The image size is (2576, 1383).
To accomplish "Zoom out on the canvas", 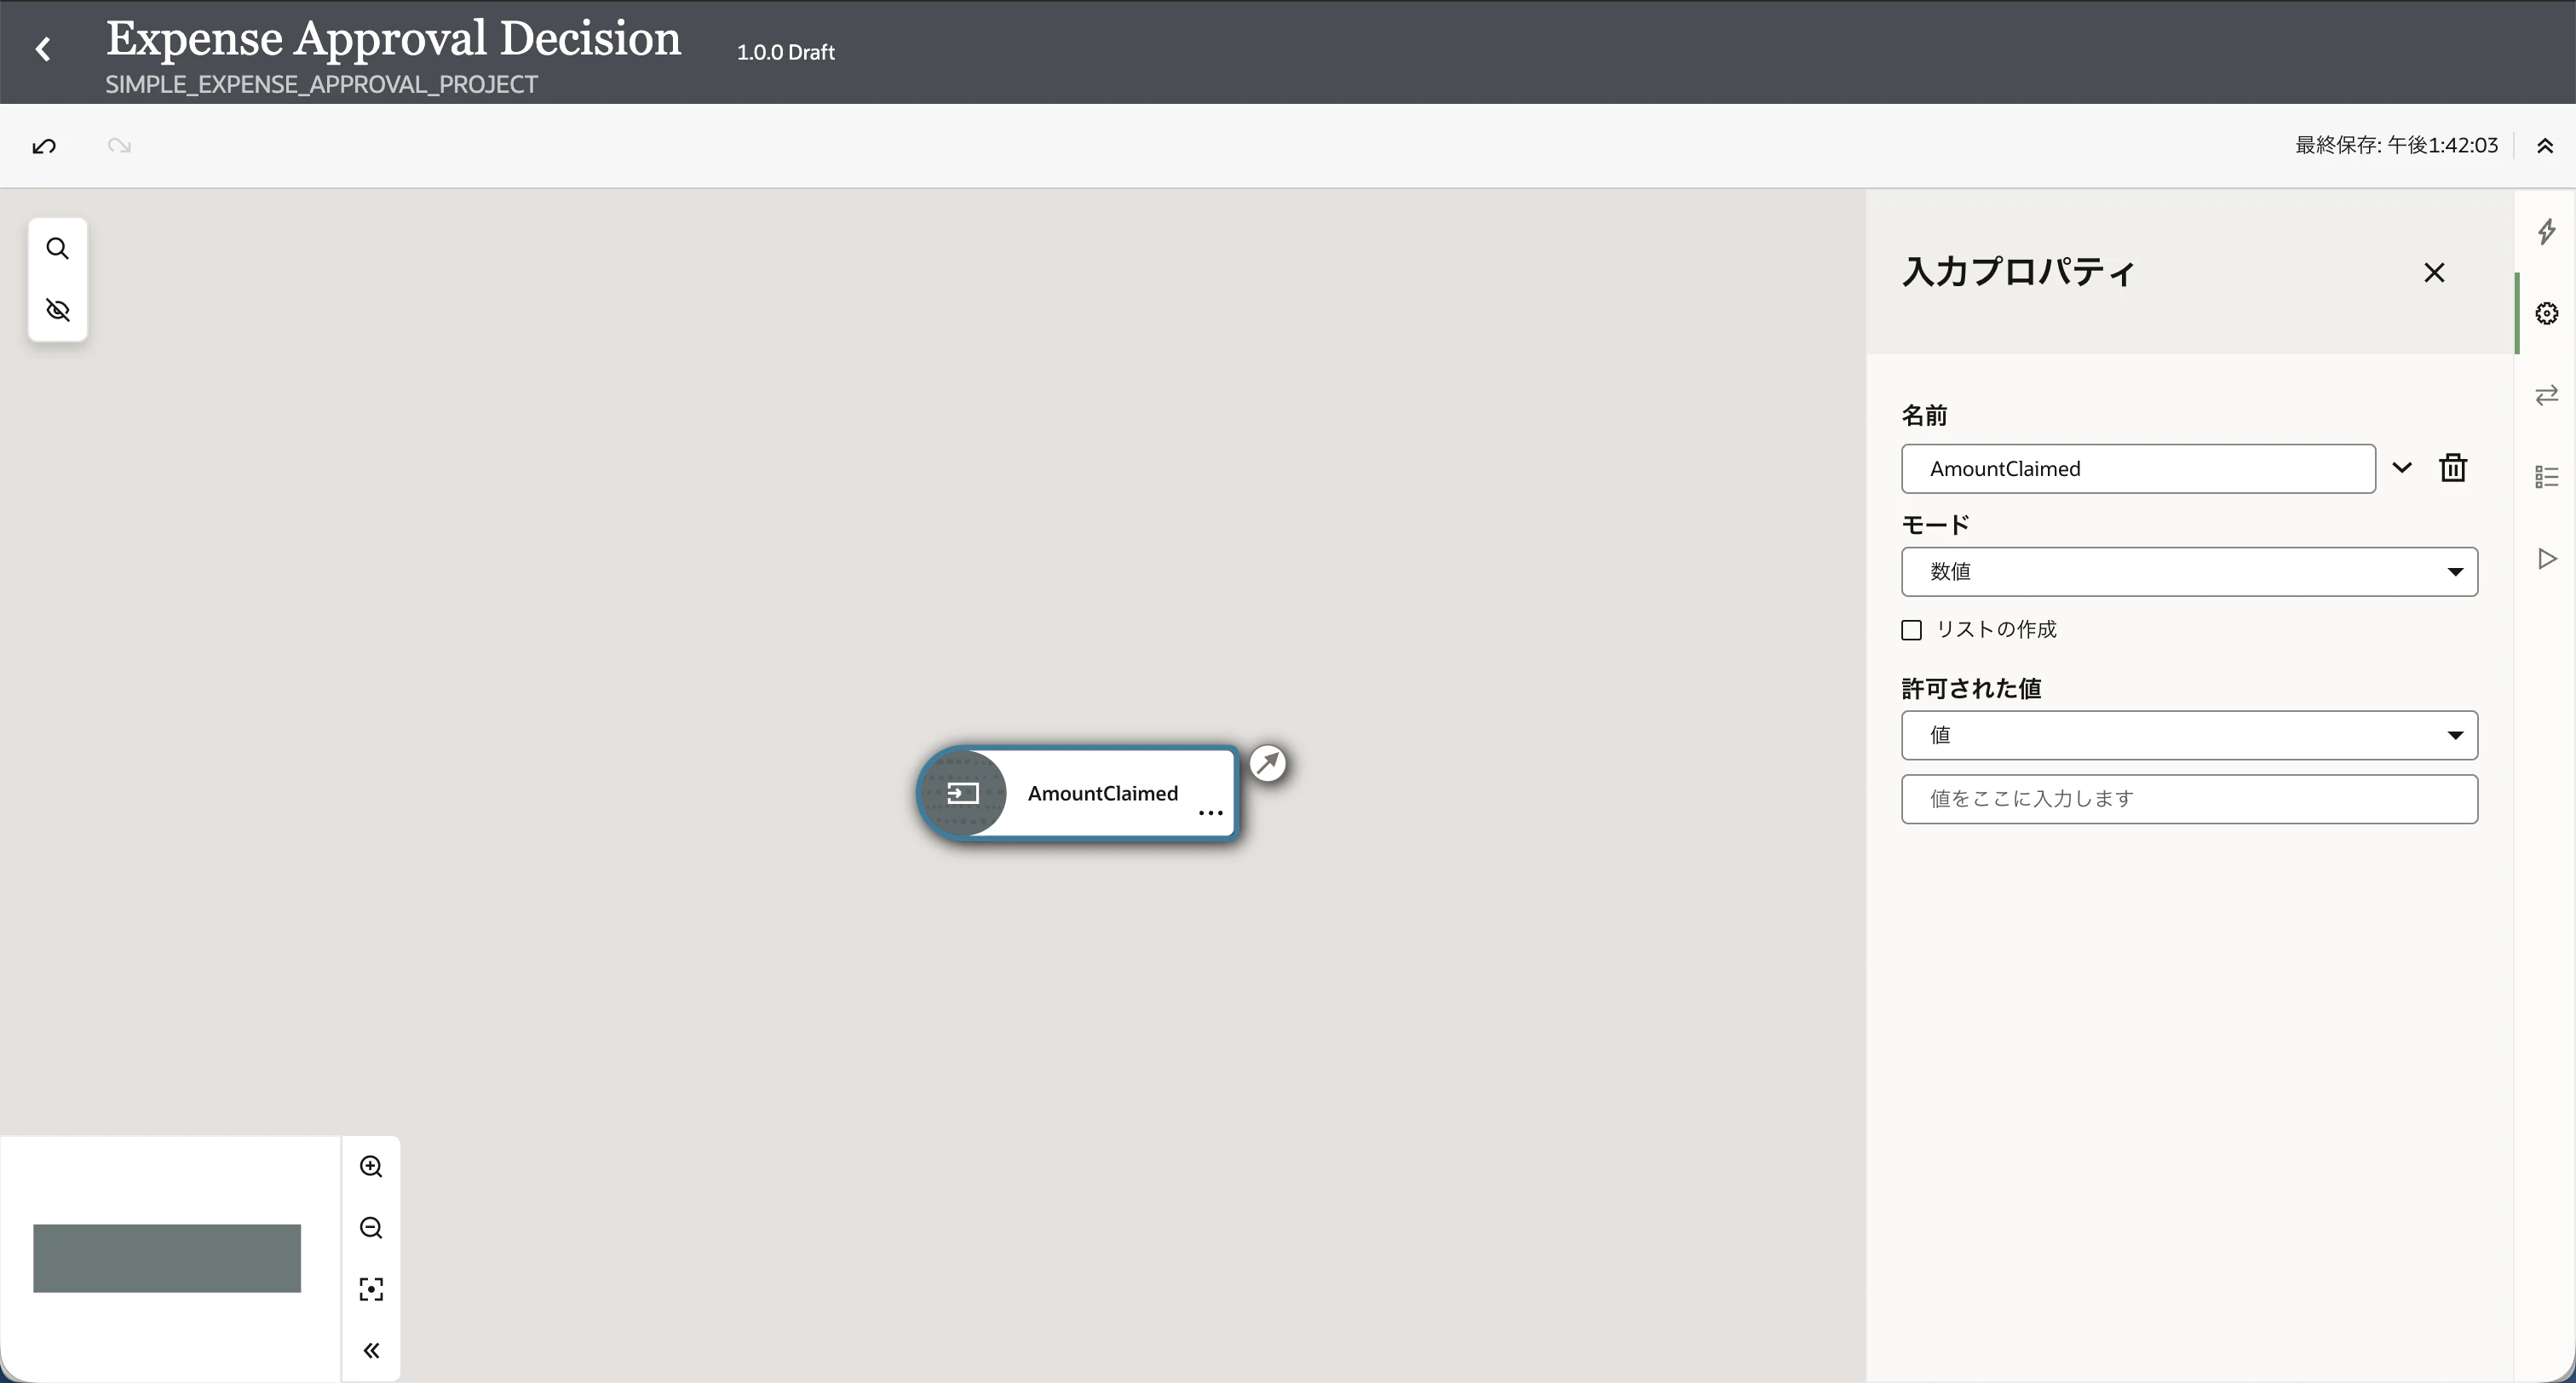I will 371,1228.
